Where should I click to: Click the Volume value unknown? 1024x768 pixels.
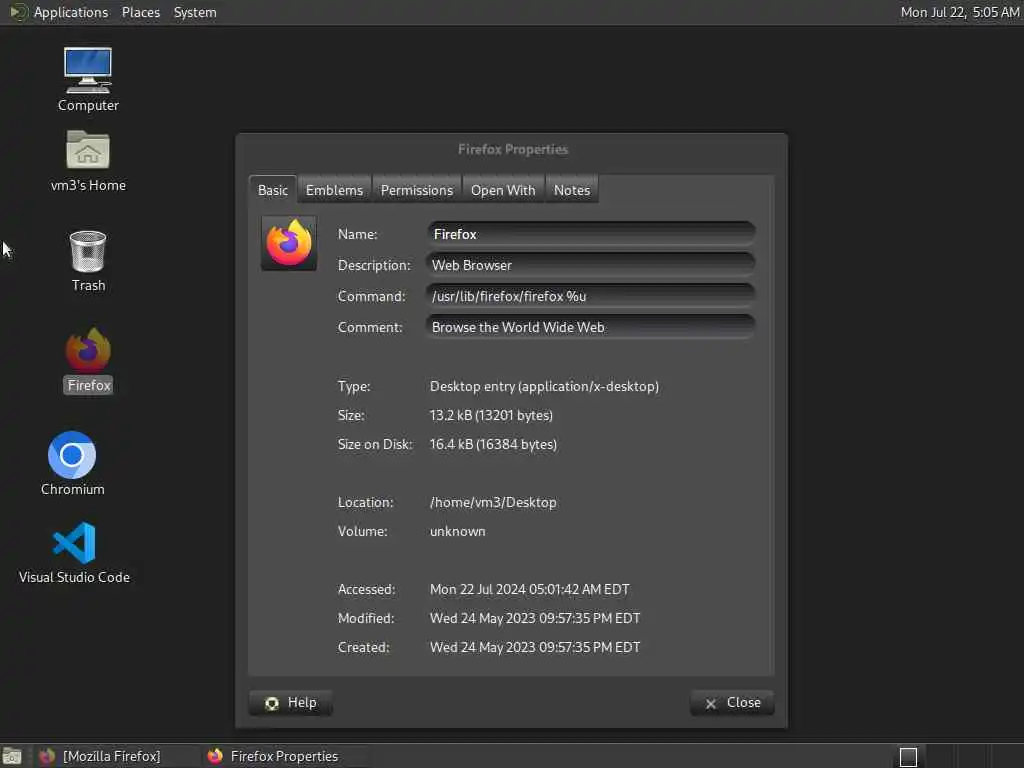click(457, 532)
